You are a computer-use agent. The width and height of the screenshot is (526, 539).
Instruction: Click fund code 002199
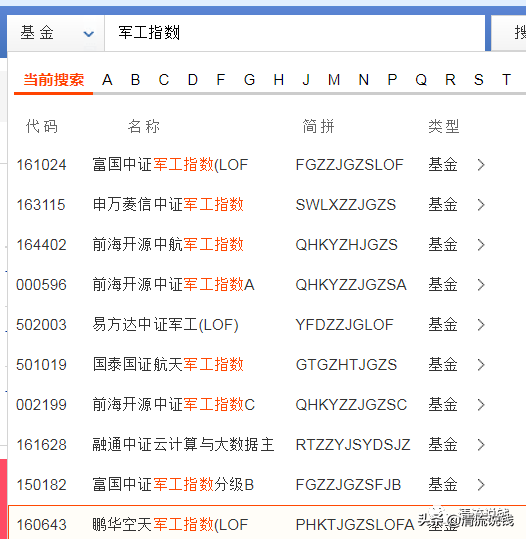(41, 405)
